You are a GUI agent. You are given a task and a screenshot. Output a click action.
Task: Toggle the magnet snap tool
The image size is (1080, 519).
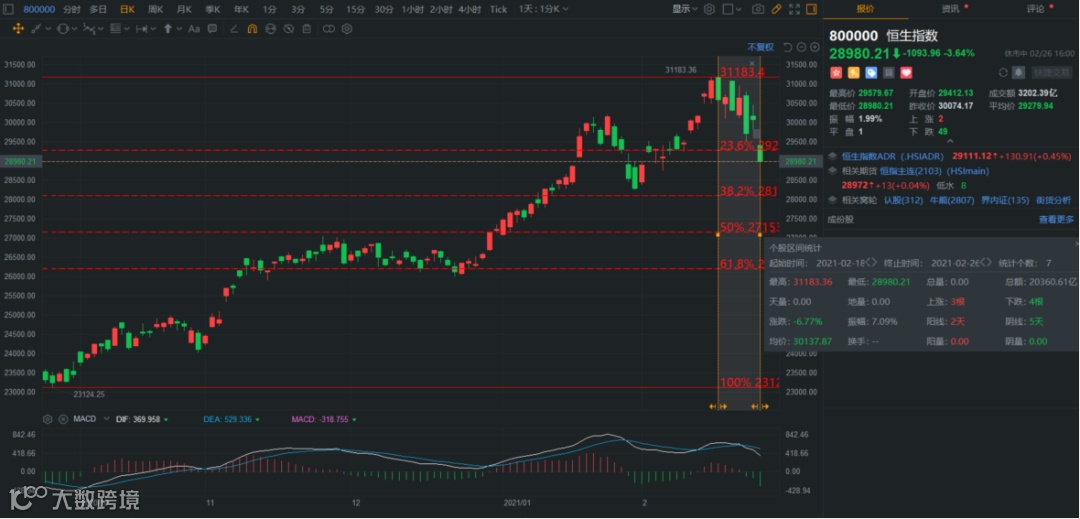[252, 29]
